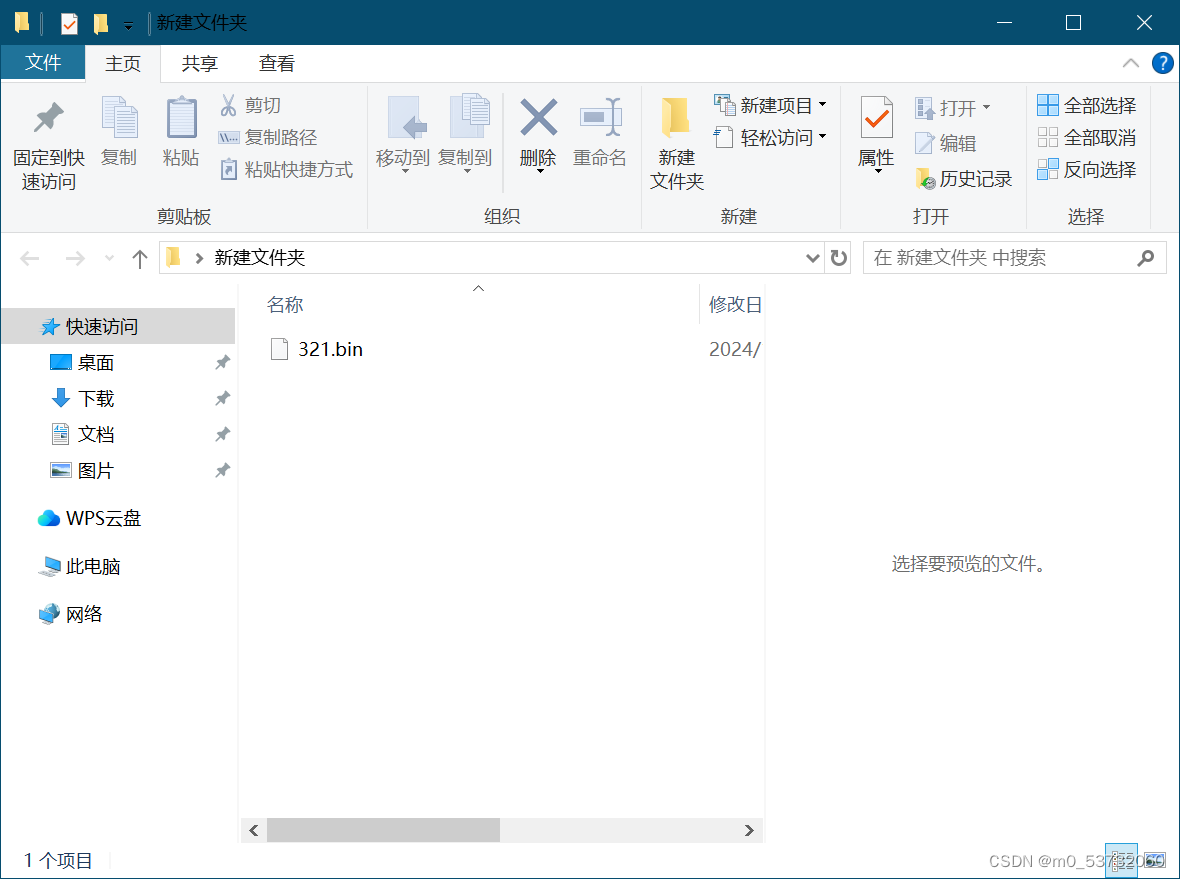Switch to the Home (主页) tab
The width and height of the screenshot is (1180, 879).
coord(123,63)
